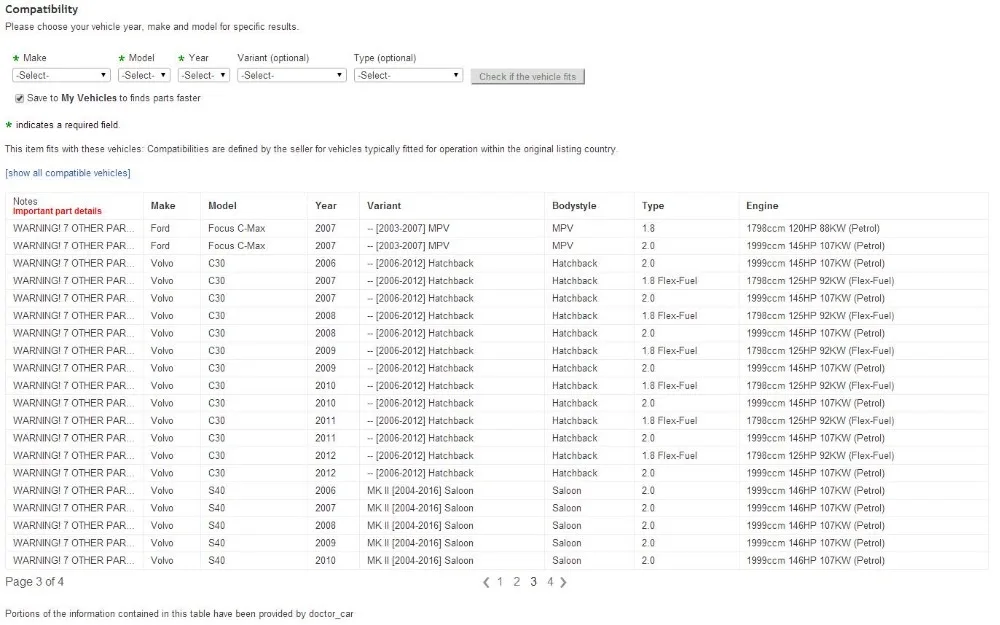
Task: Click the Variant column header
Action: (x=384, y=205)
